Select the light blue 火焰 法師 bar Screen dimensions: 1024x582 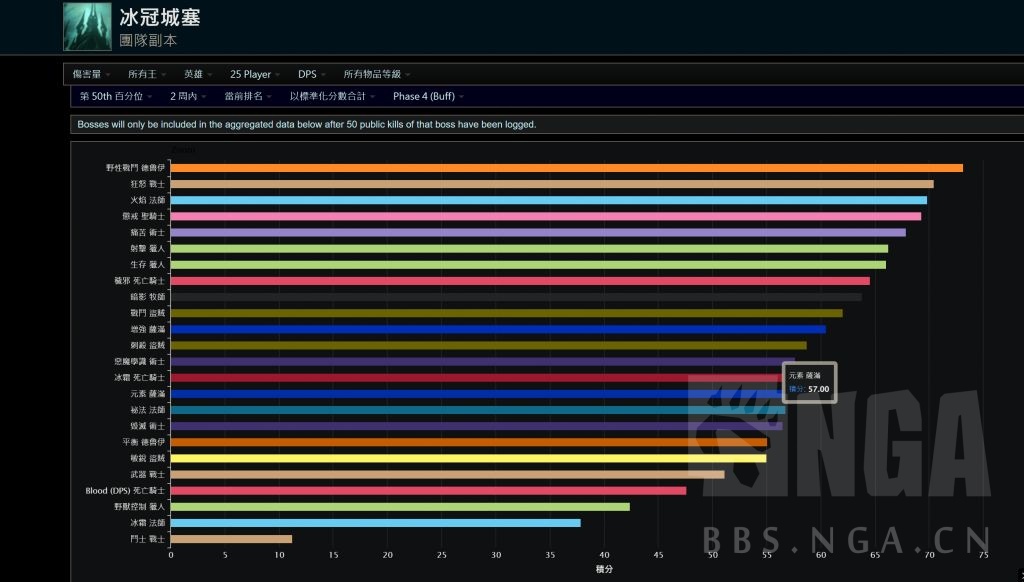pos(549,200)
